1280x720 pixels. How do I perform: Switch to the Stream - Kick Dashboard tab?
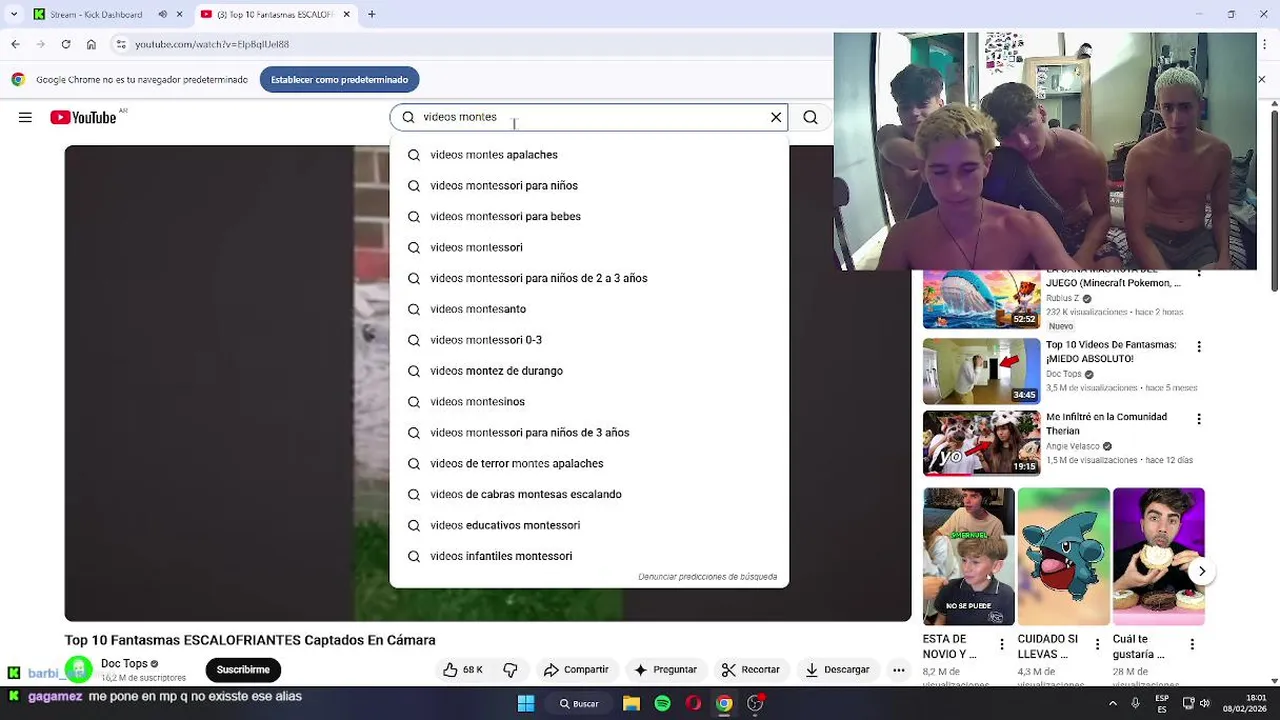(95, 14)
